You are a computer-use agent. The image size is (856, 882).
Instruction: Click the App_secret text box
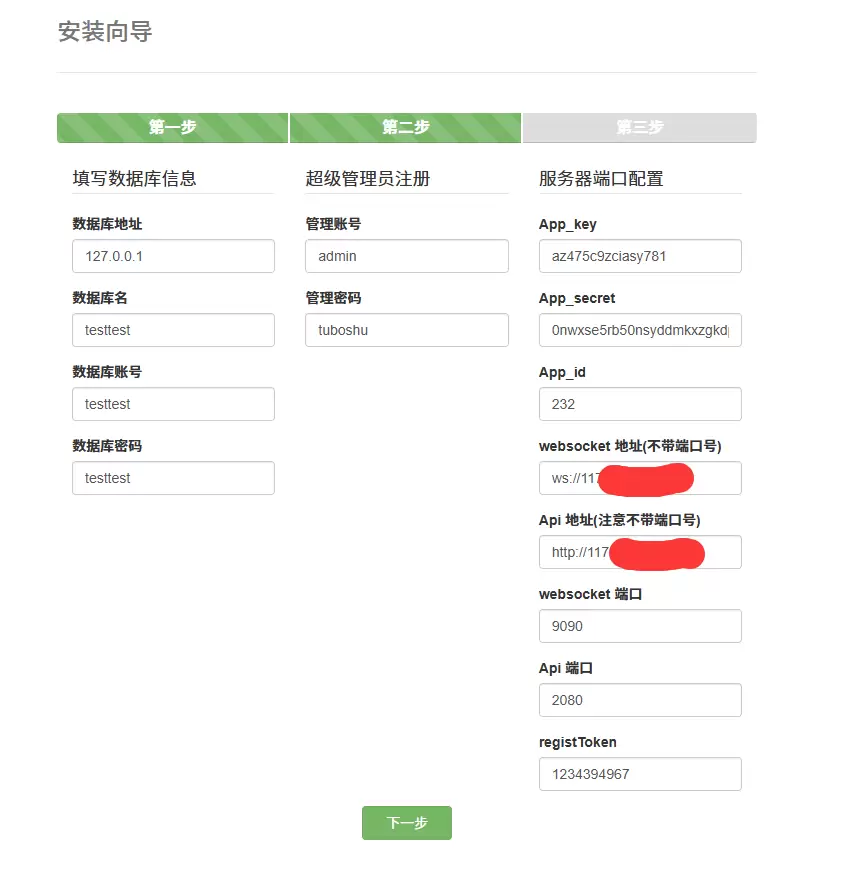coord(640,330)
